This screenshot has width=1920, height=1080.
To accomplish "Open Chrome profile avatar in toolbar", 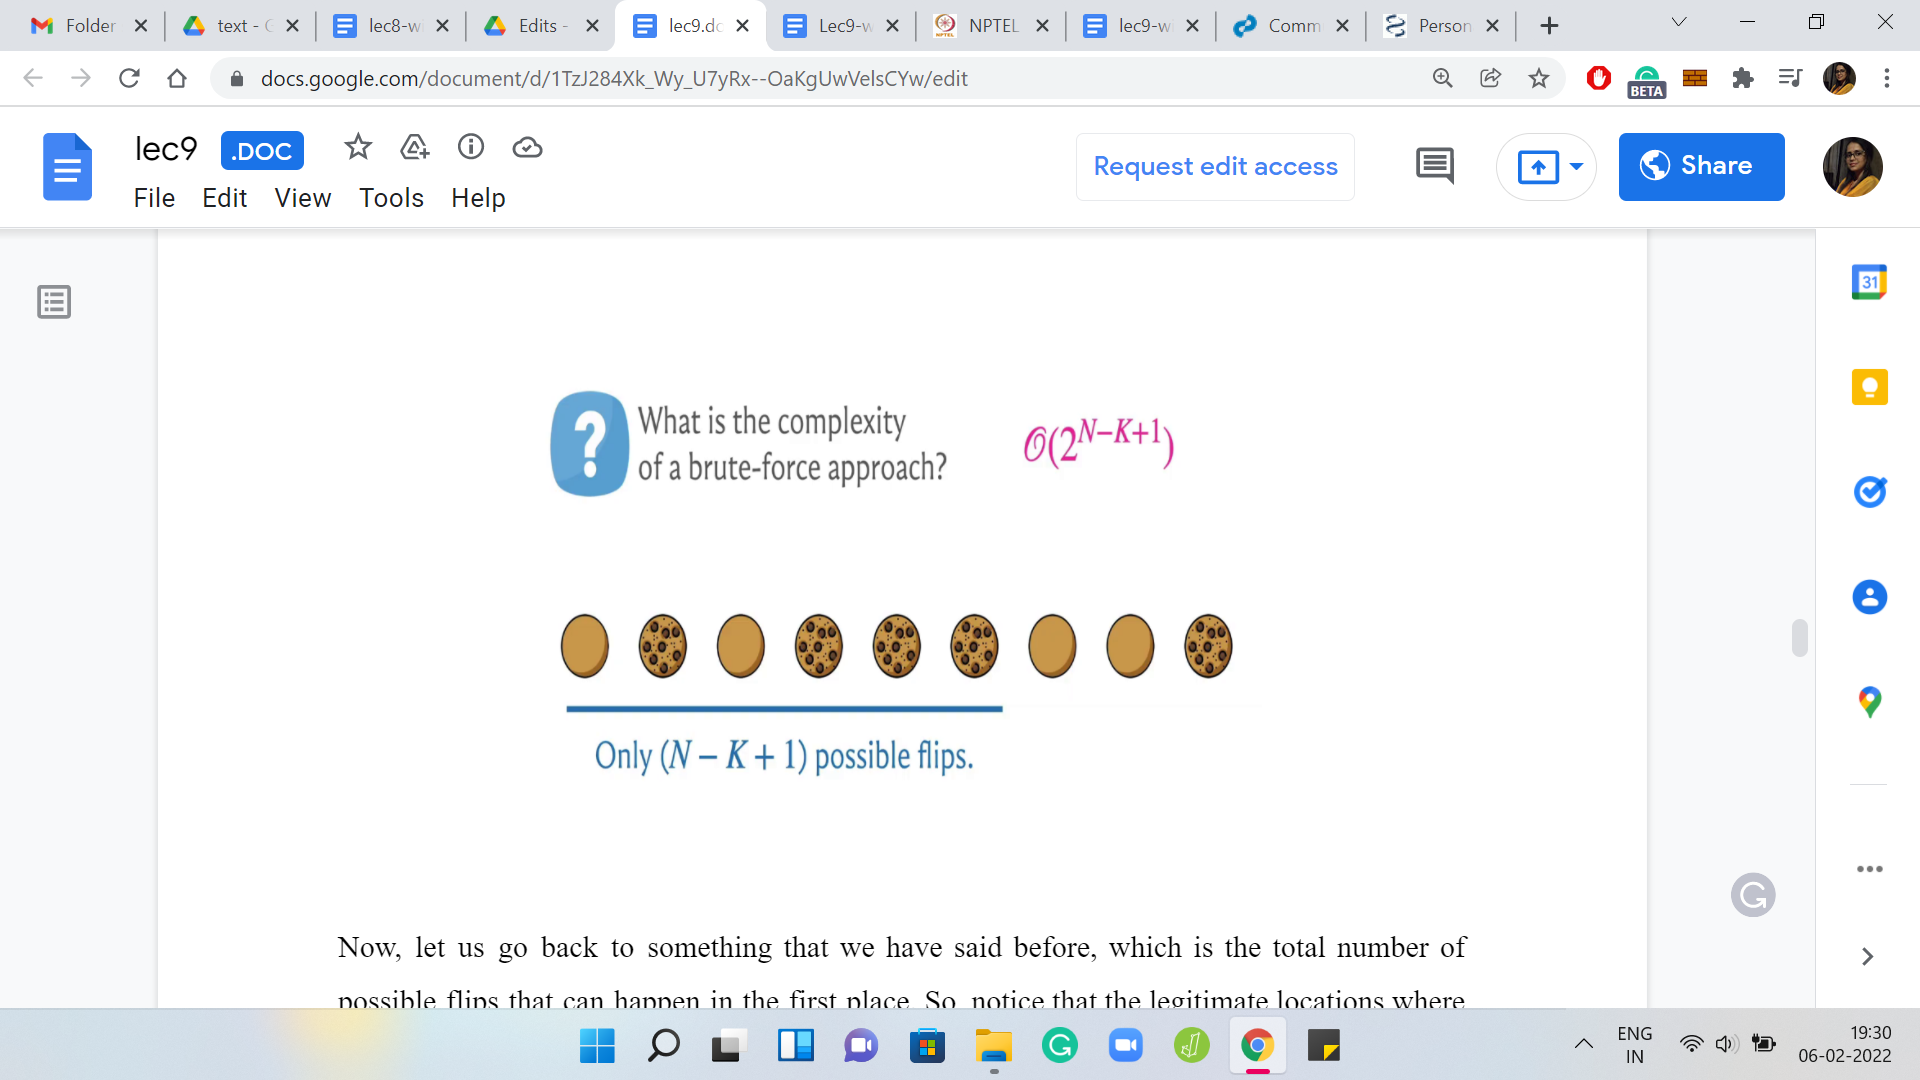I will point(1839,78).
